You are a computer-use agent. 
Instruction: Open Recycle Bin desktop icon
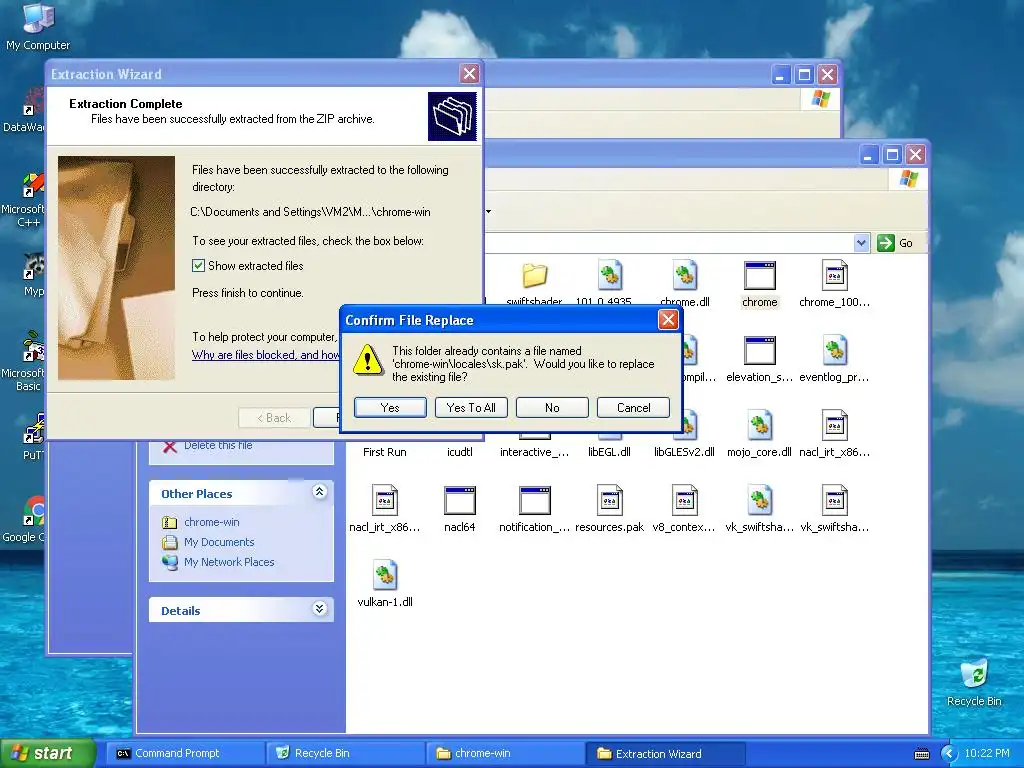coord(974,683)
